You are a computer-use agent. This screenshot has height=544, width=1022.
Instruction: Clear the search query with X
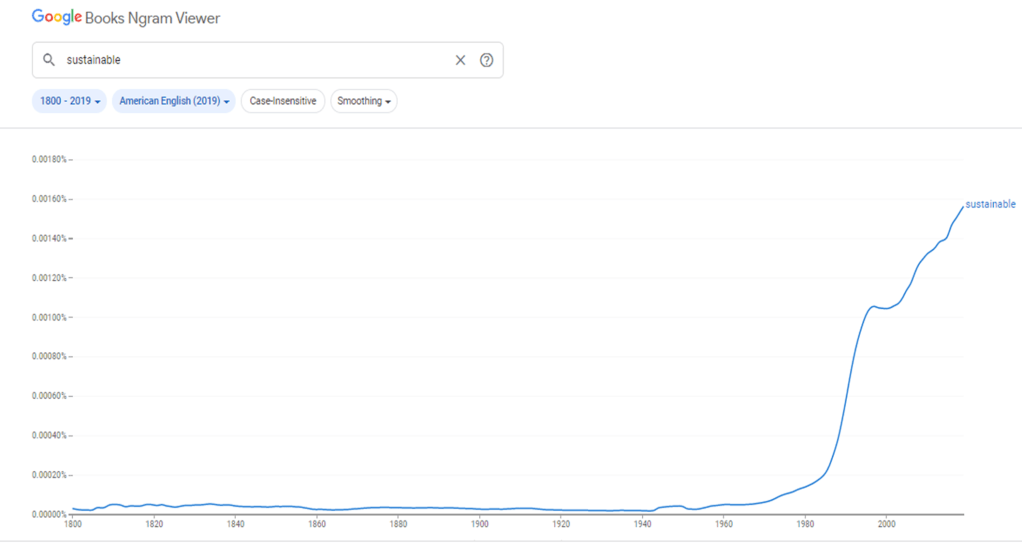pyautogui.click(x=460, y=60)
